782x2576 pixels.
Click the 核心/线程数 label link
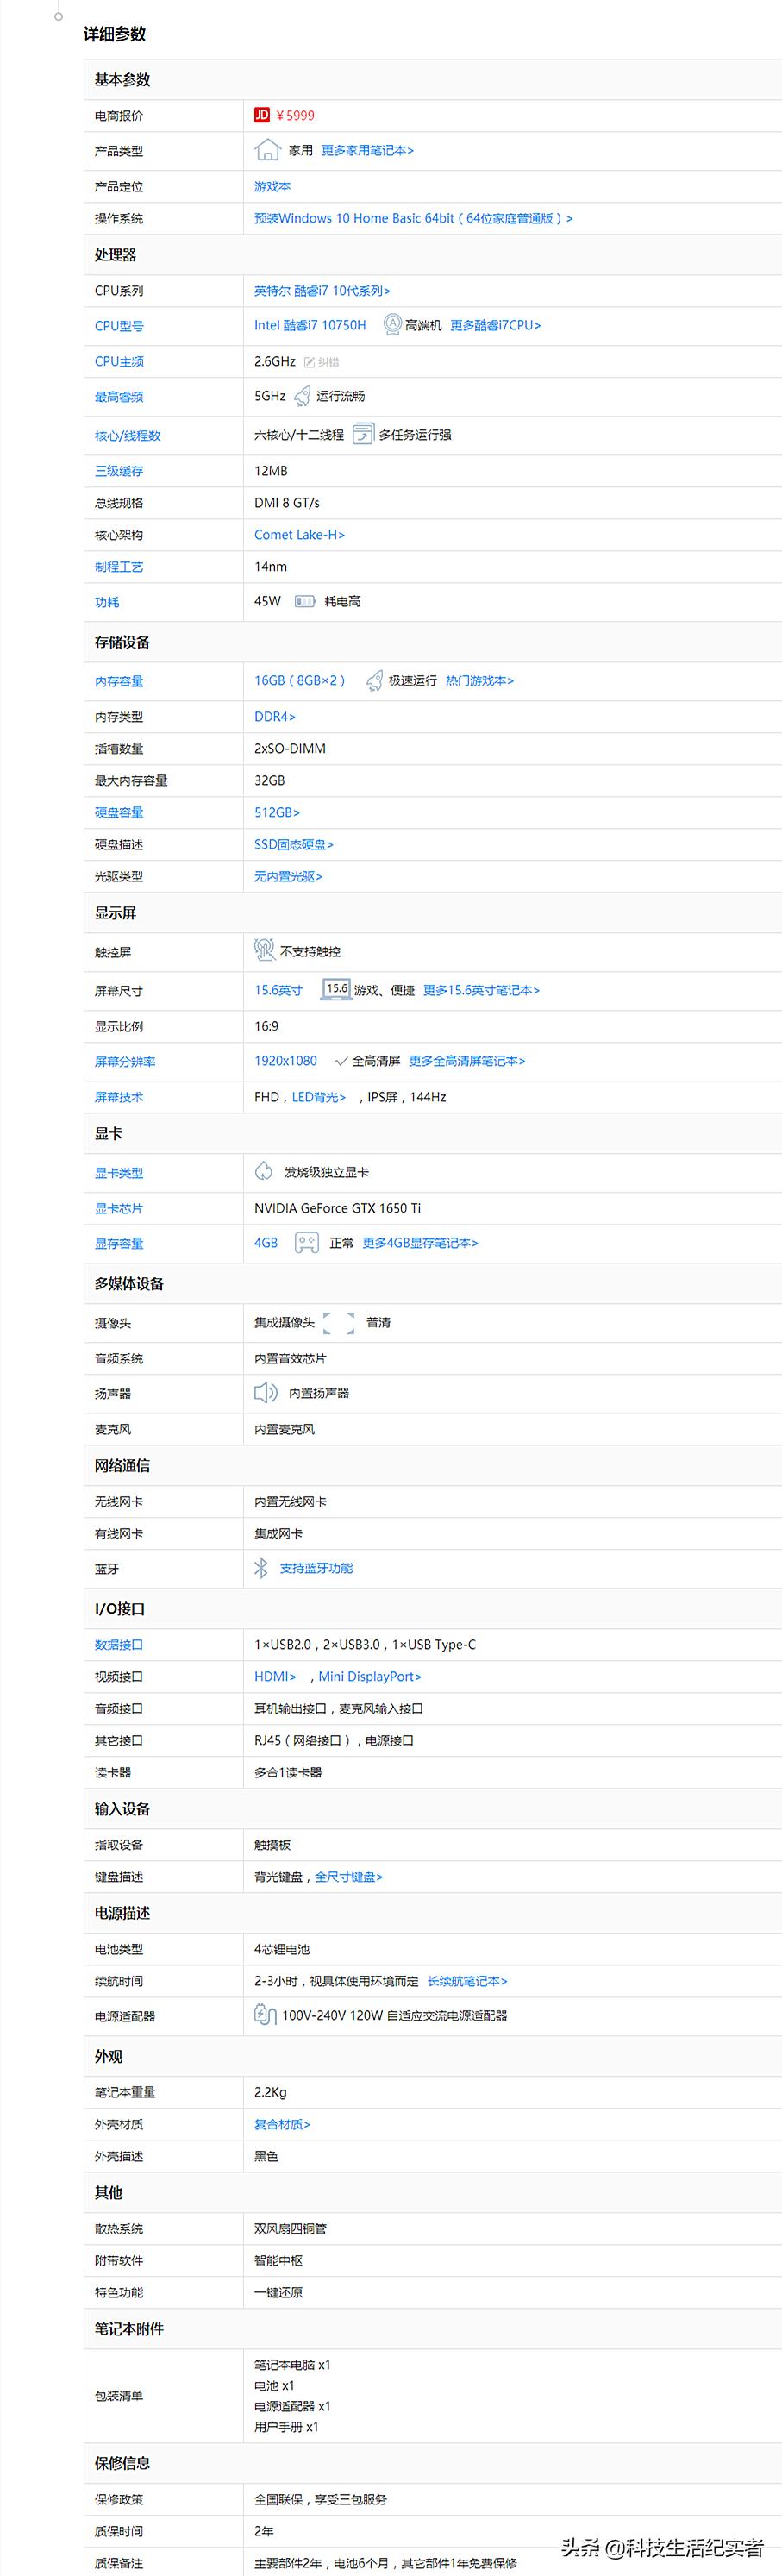click(128, 436)
